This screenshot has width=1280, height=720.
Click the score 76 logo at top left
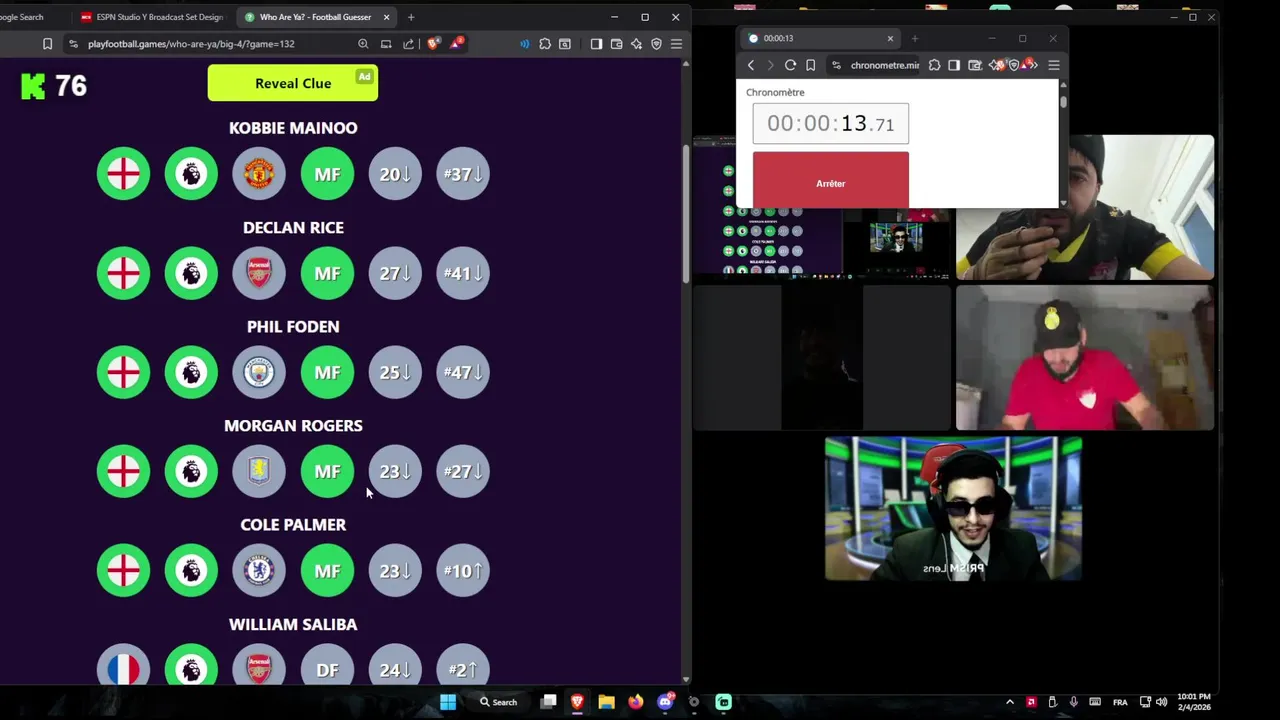click(54, 86)
